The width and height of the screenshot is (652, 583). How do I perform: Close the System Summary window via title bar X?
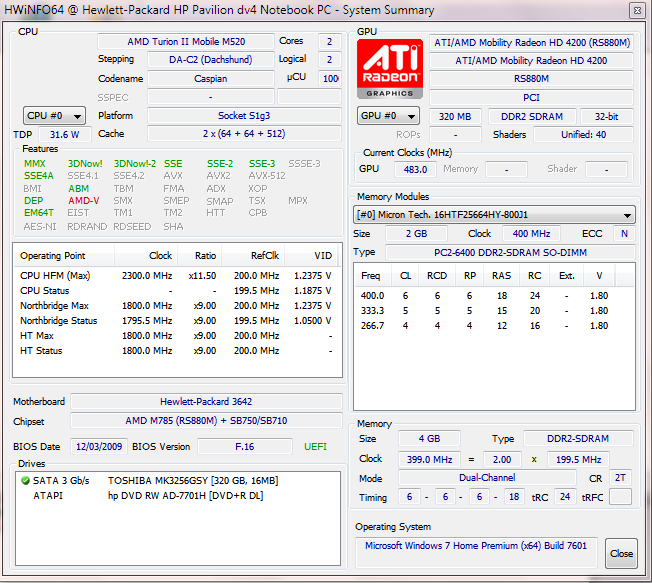click(637, 10)
